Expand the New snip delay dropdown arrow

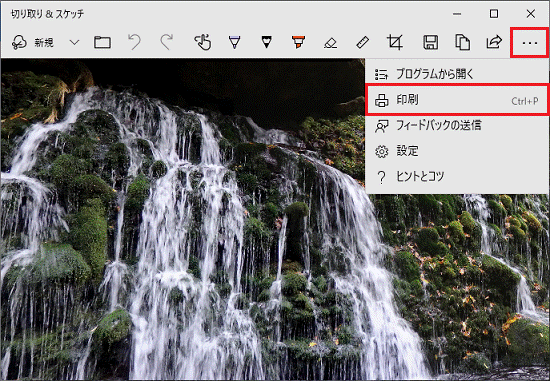point(74,43)
